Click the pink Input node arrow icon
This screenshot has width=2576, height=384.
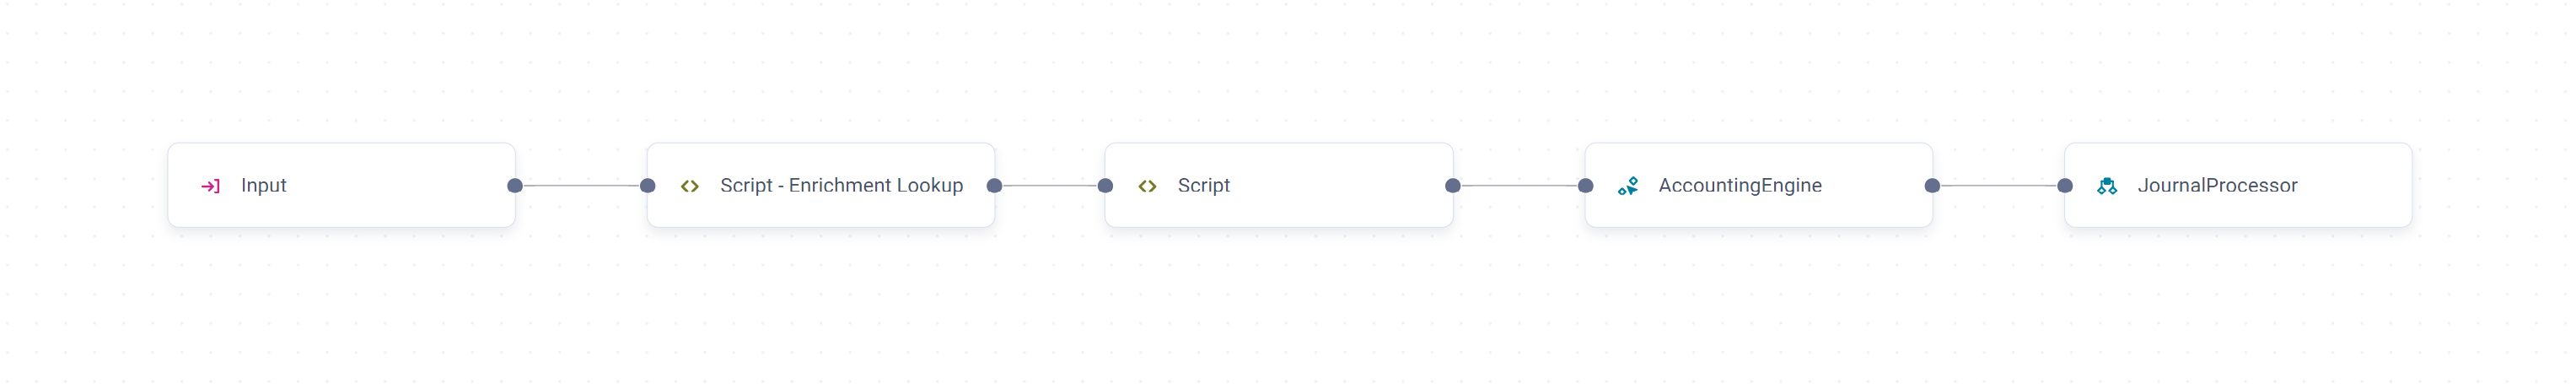click(x=210, y=186)
